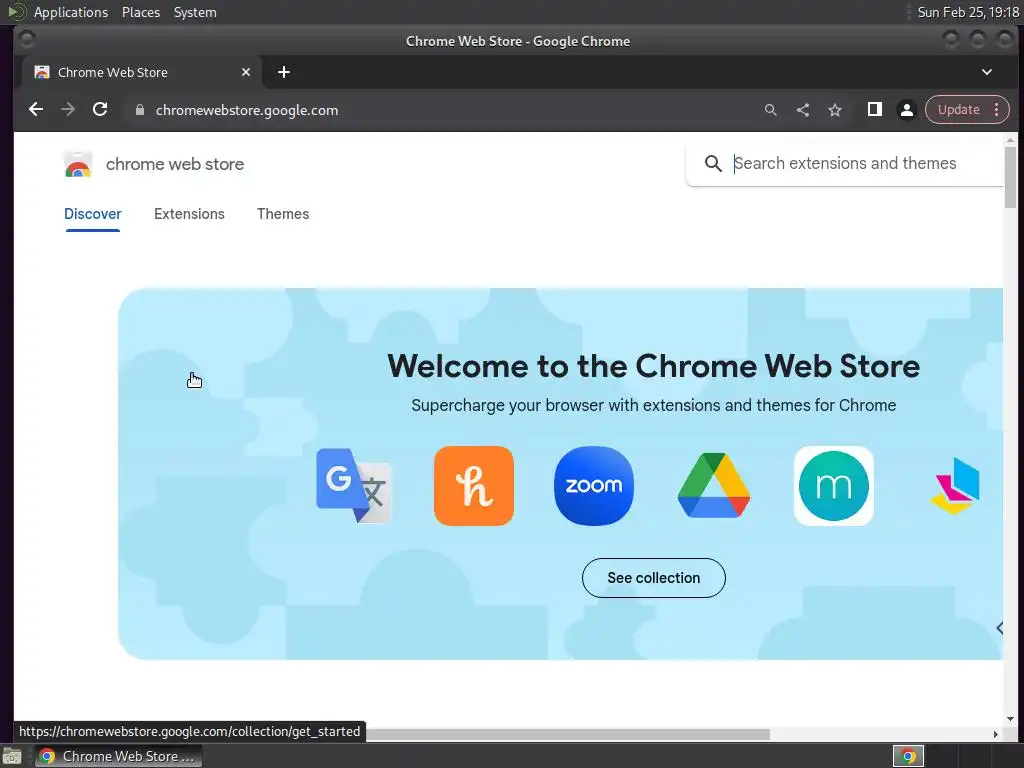Open the browser side panel

click(874, 110)
